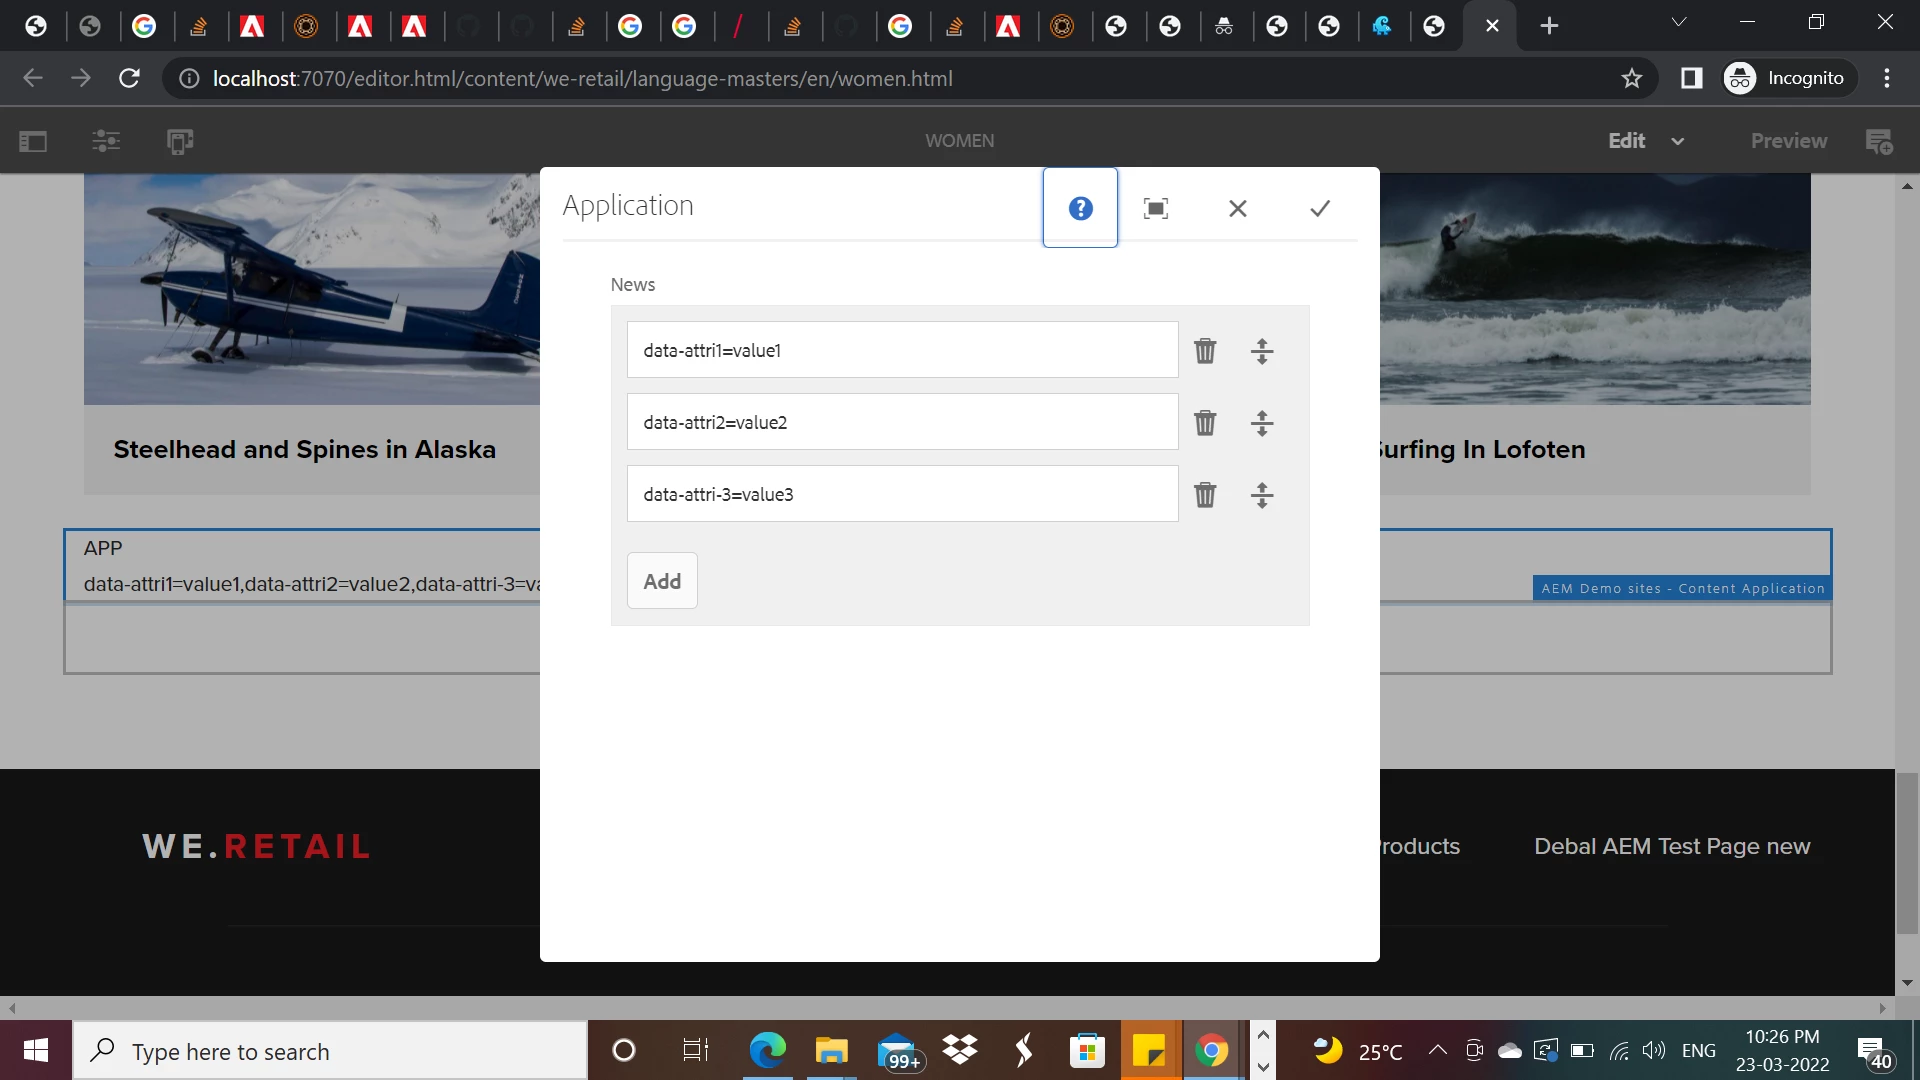Click reorder handle for data-attri1=value1 row
This screenshot has height=1080, width=1920.
1262,351
